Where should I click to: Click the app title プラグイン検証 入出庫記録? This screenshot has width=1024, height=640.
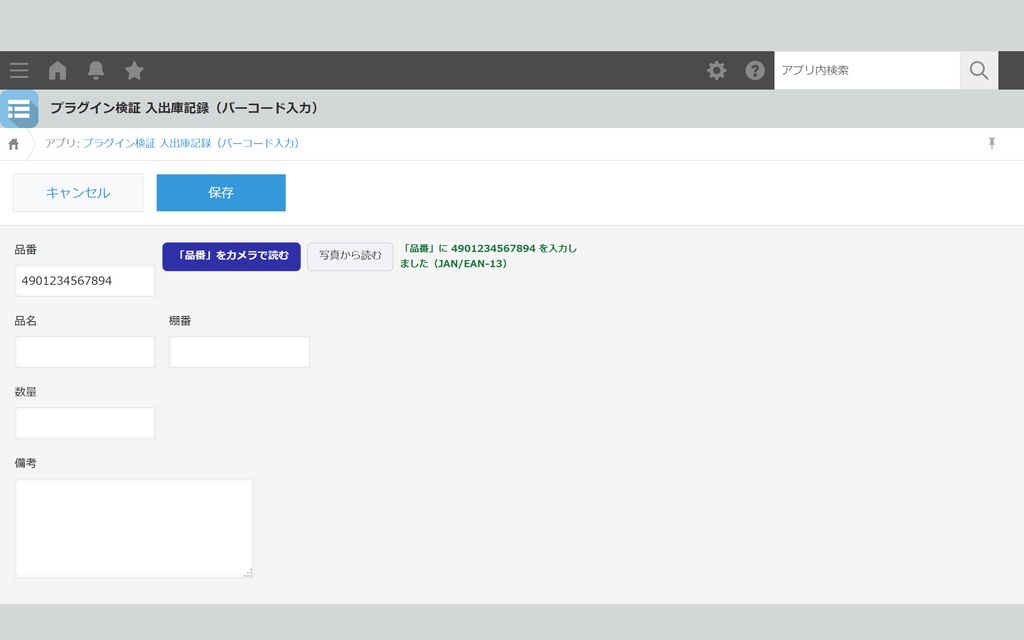[184, 108]
